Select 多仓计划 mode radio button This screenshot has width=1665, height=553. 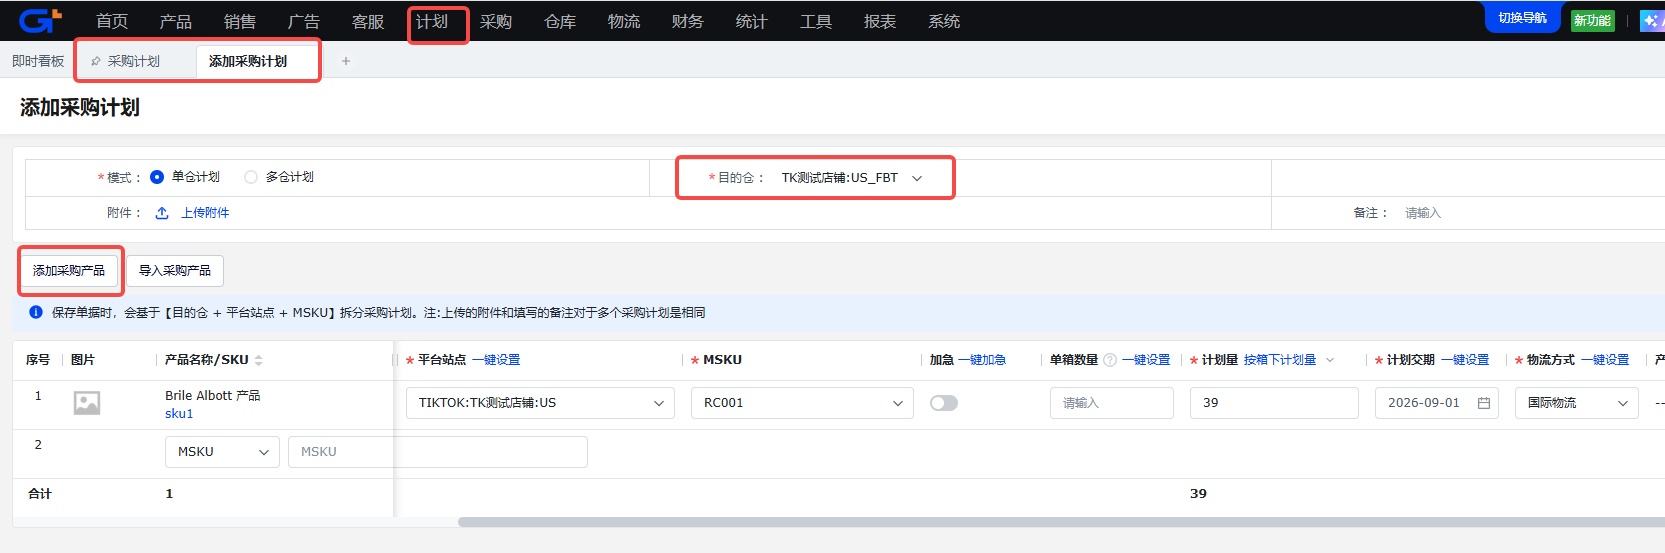coord(251,177)
